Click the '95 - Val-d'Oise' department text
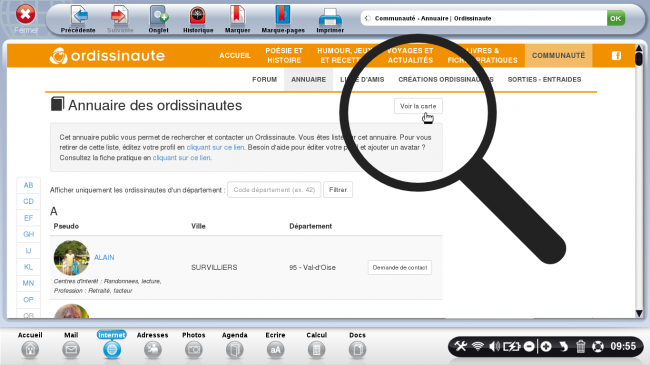Image resolution: width=650 pixels, height=365 pixels. click(312, 268)
